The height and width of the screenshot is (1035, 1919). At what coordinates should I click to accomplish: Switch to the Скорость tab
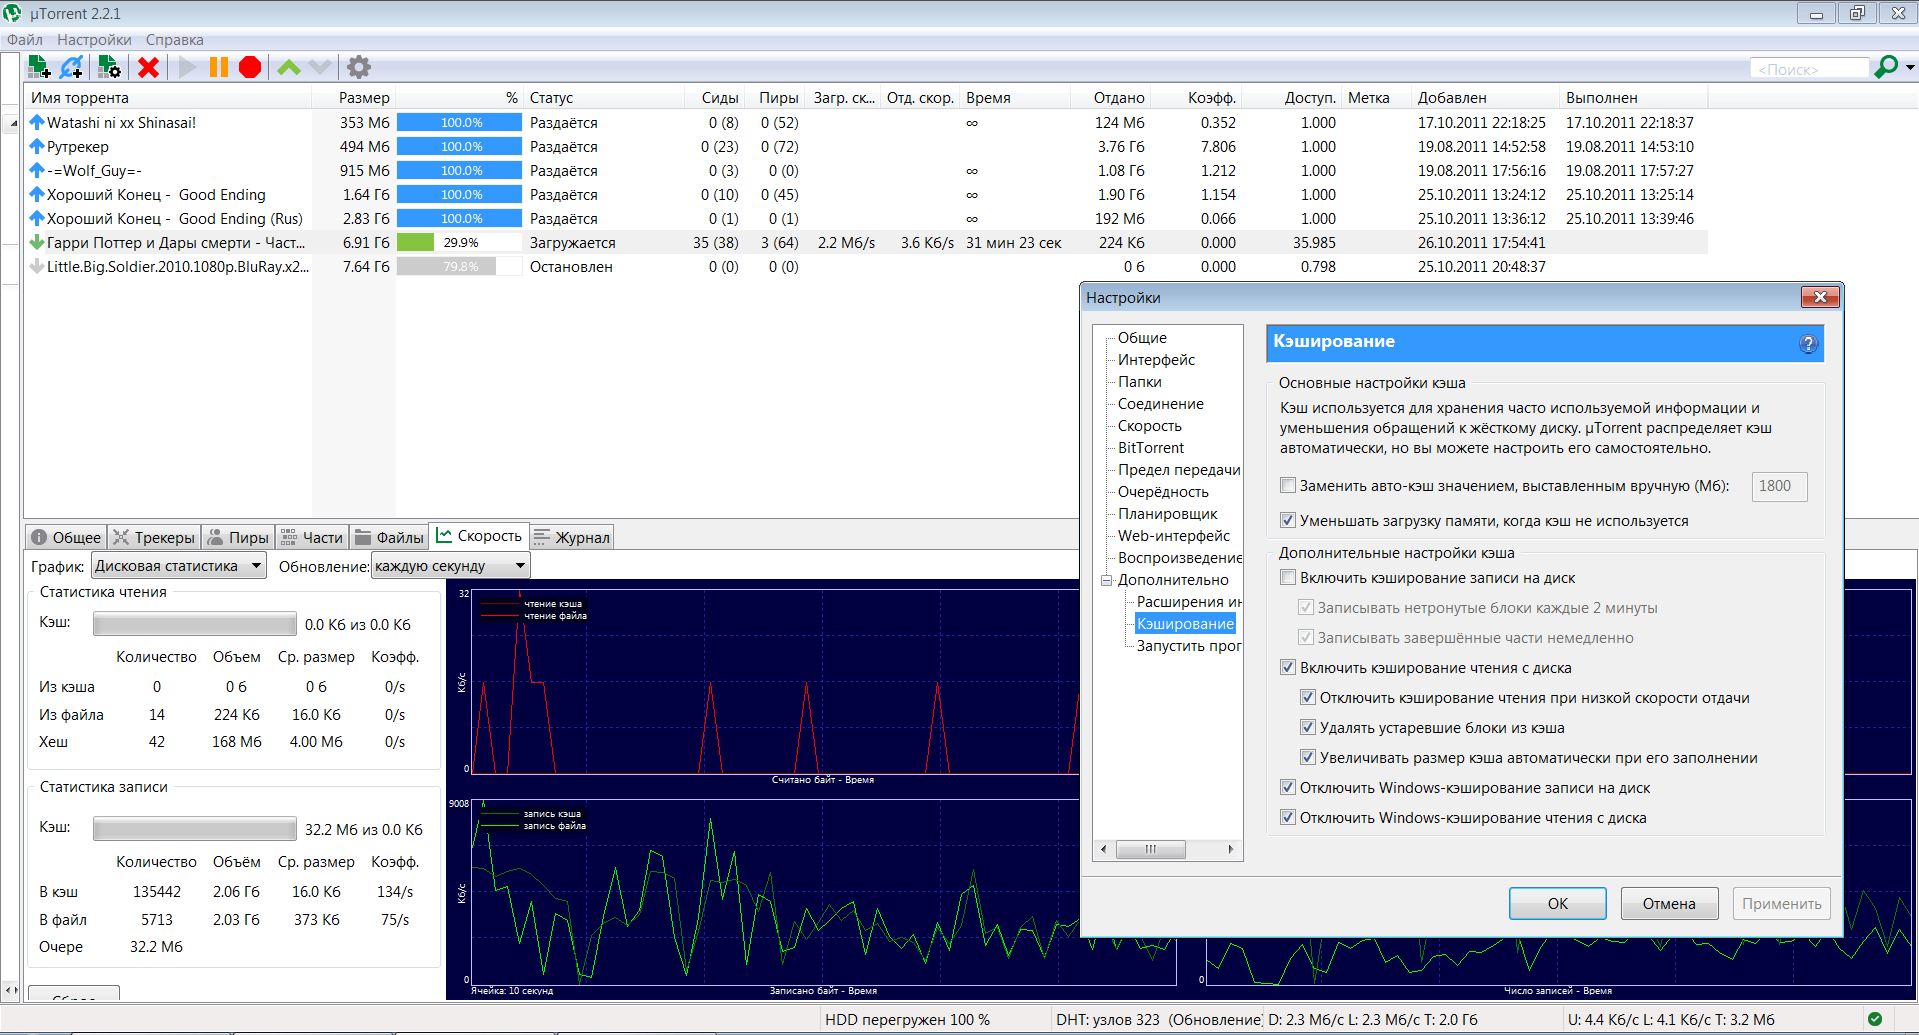(478, 536)
